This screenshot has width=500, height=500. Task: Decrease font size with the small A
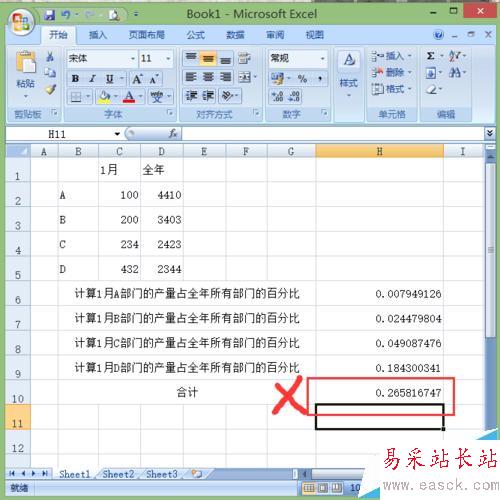154,79
